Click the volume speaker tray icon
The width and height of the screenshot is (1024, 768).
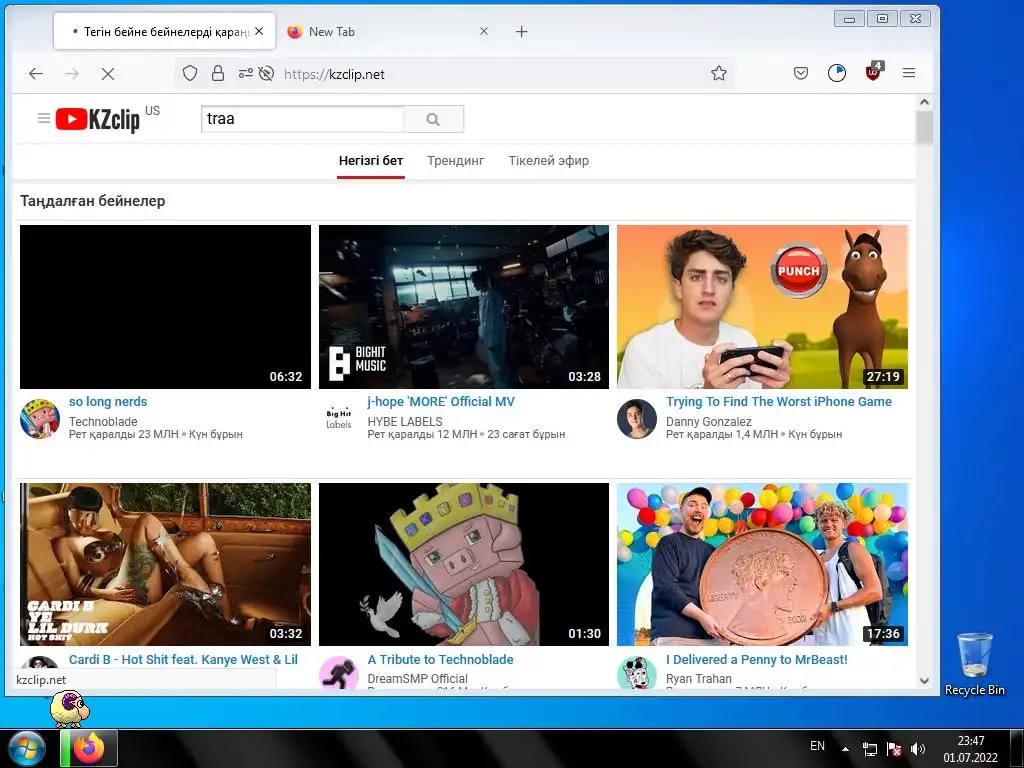[x=918, y=749]
